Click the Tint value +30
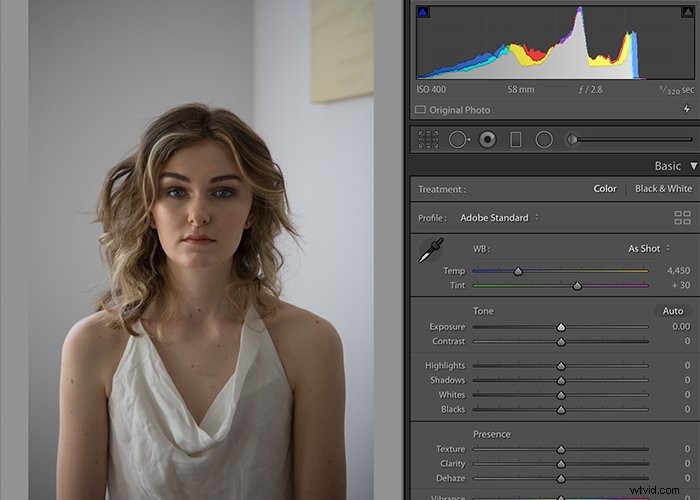The height and width of the screenshot is (500, 700). (x=681, y=285)
